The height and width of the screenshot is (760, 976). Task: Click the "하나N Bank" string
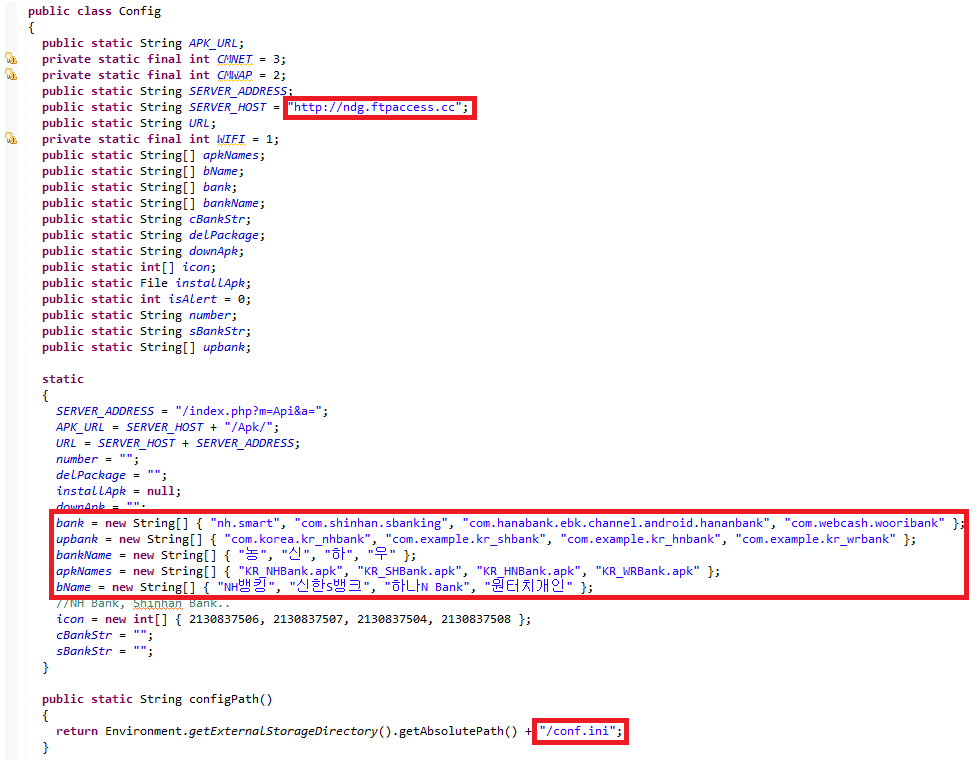click(x=427, y=586)
